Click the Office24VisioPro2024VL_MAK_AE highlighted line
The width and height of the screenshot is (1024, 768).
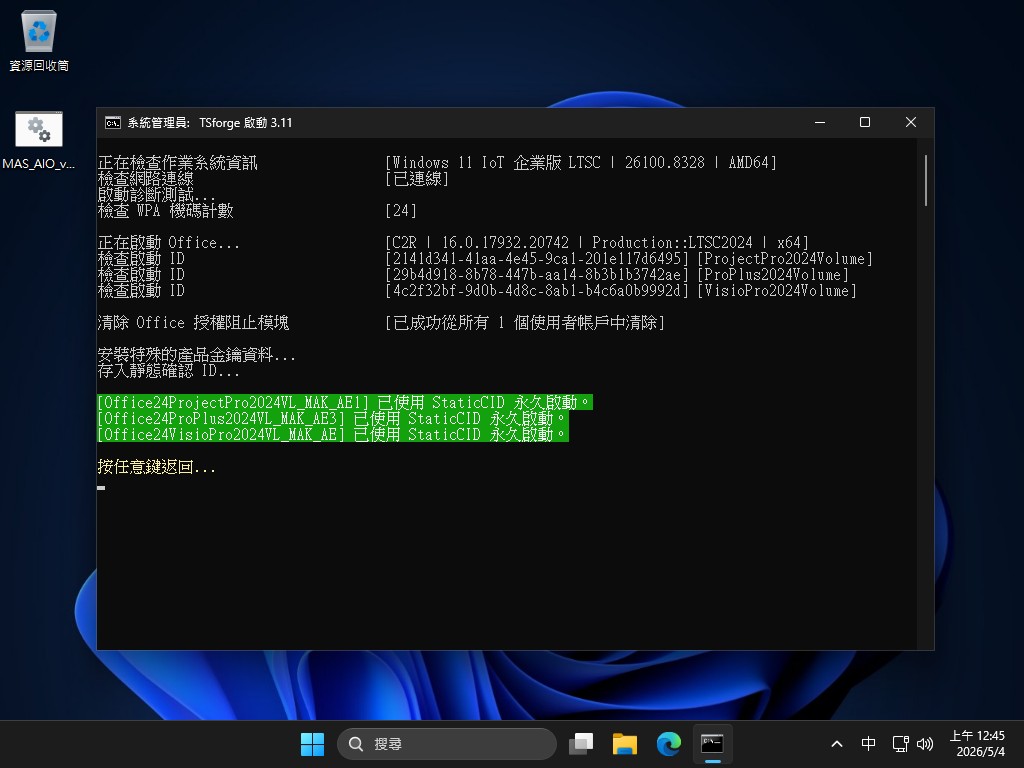pos(333,434)
